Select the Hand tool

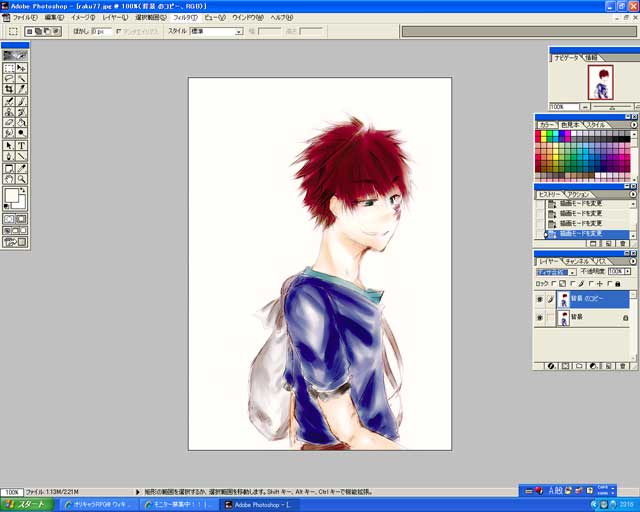[9, 179]
